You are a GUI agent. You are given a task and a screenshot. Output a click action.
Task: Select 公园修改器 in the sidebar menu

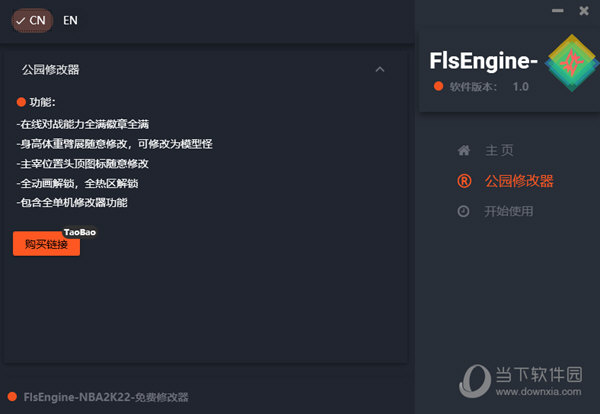(x=518, y=181)
